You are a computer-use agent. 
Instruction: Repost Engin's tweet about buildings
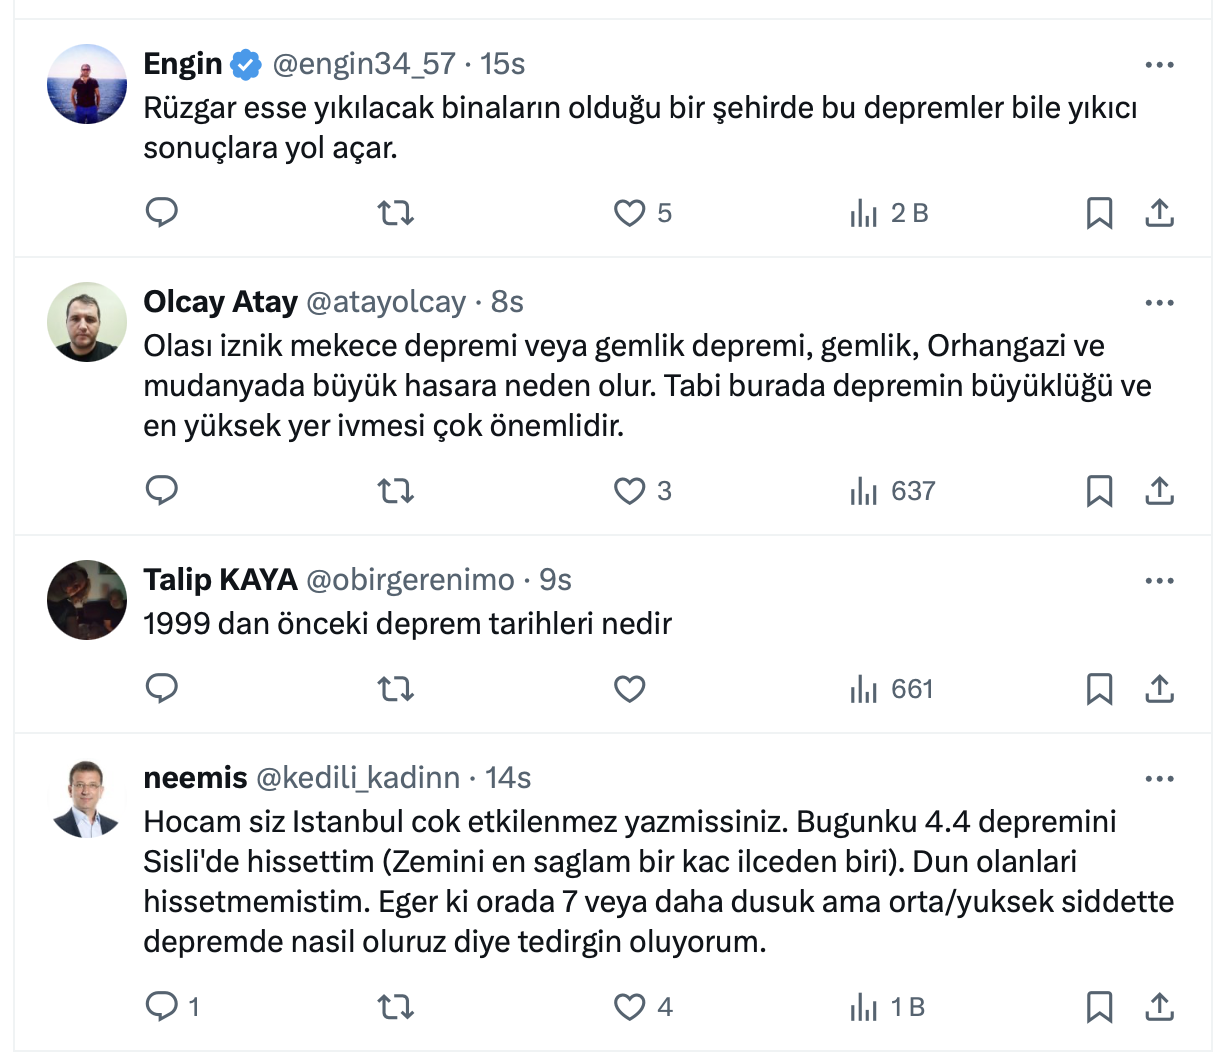pyautogui.click(x=396, y=213)
